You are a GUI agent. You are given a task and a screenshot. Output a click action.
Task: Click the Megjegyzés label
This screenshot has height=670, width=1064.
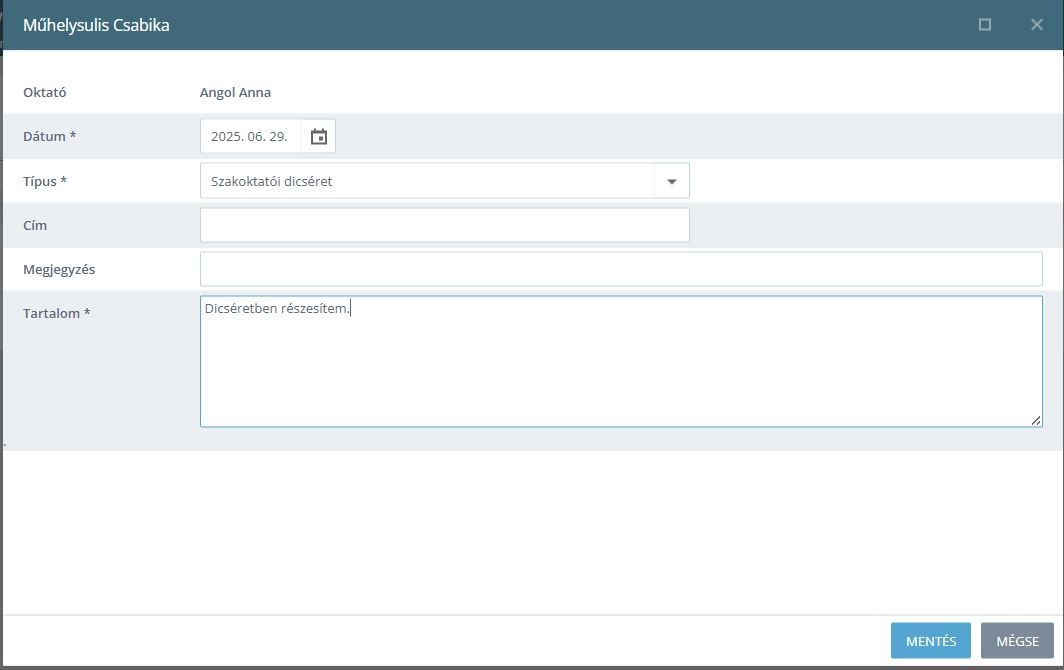59,269
